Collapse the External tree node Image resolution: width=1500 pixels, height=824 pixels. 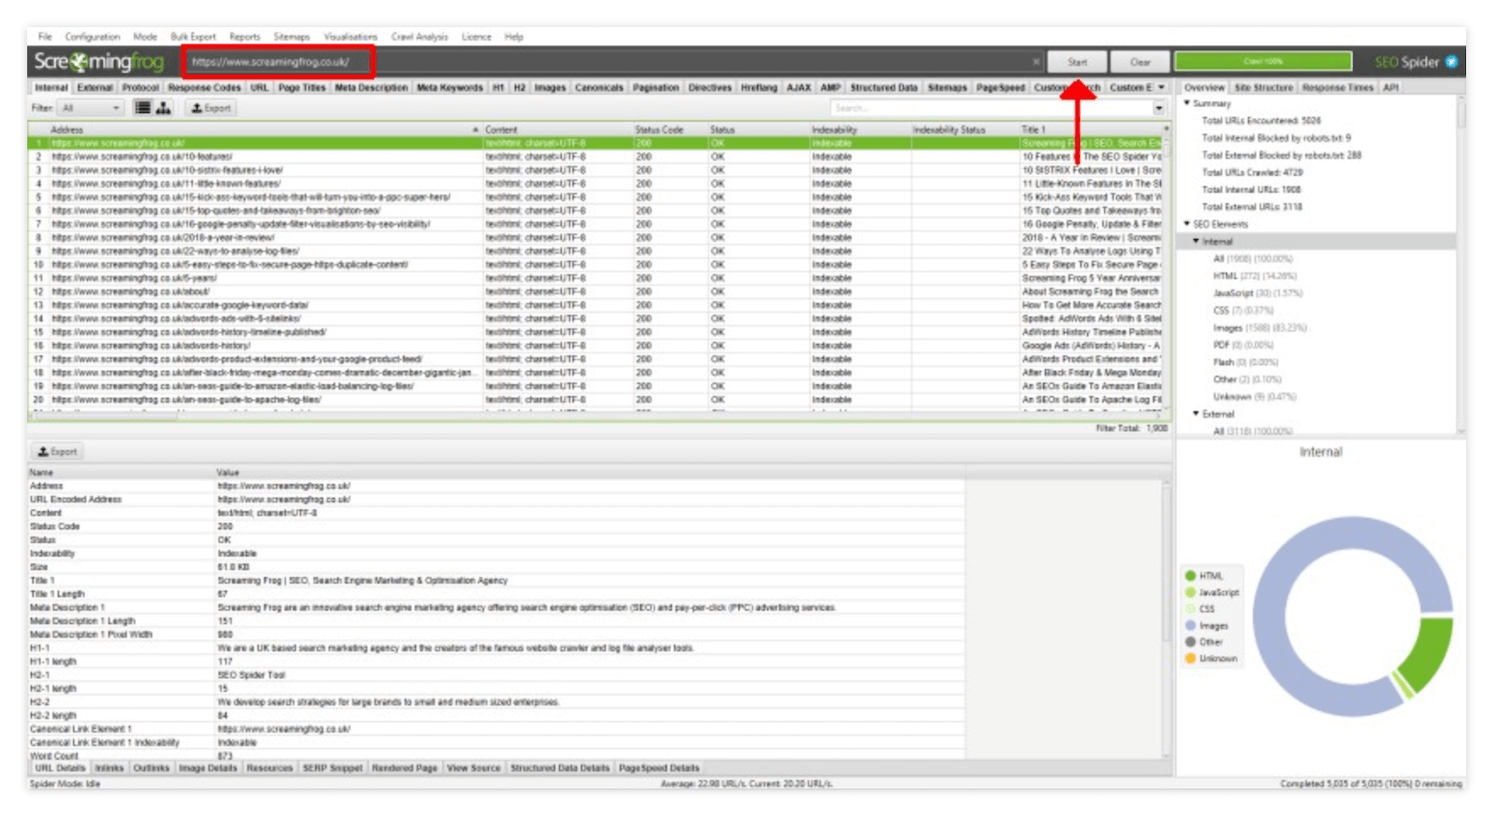(x=1196, y=413)
